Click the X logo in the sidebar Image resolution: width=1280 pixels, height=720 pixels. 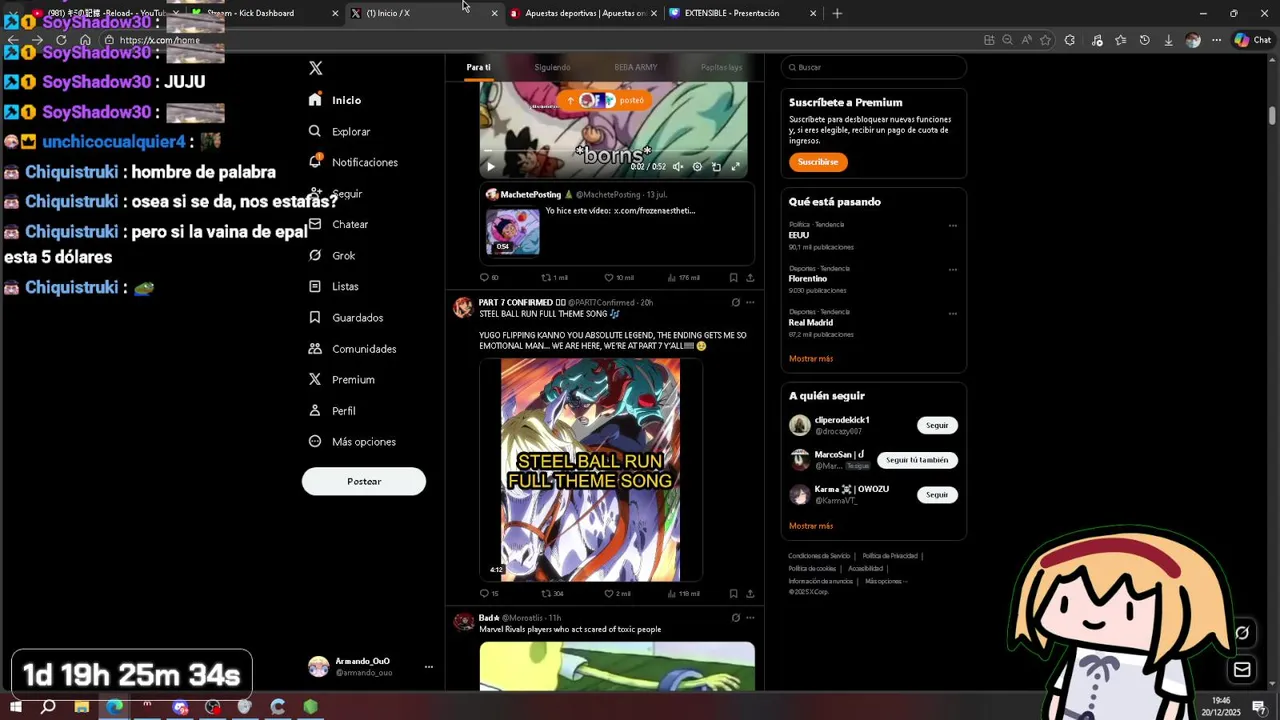tap(315, 68)
